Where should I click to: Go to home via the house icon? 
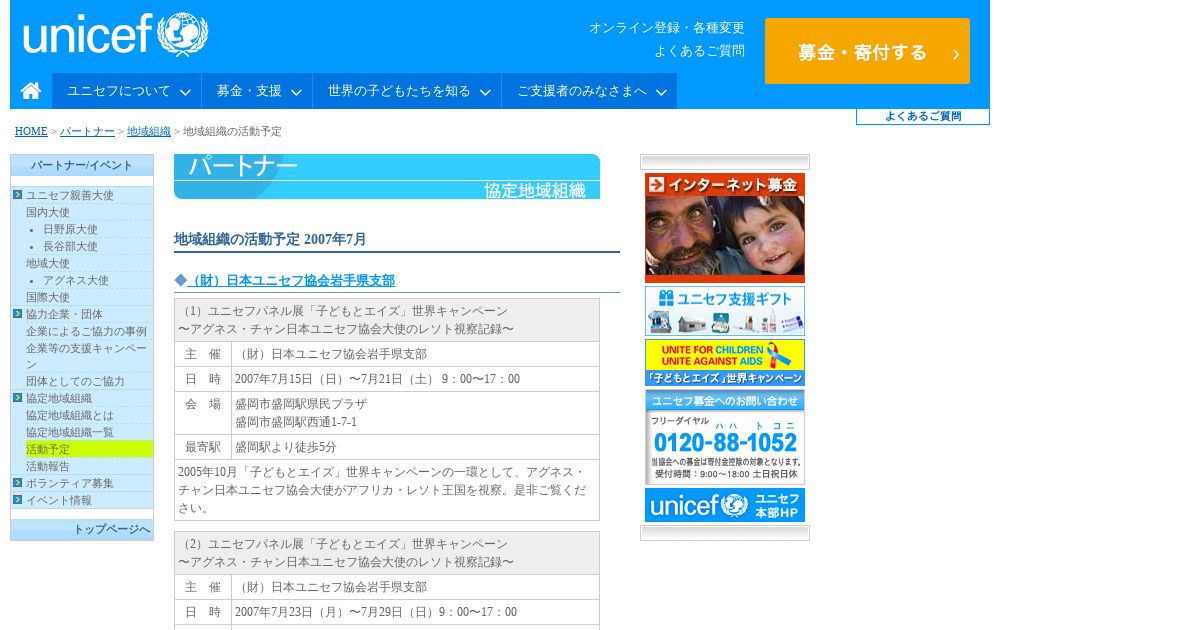(31, 91)
